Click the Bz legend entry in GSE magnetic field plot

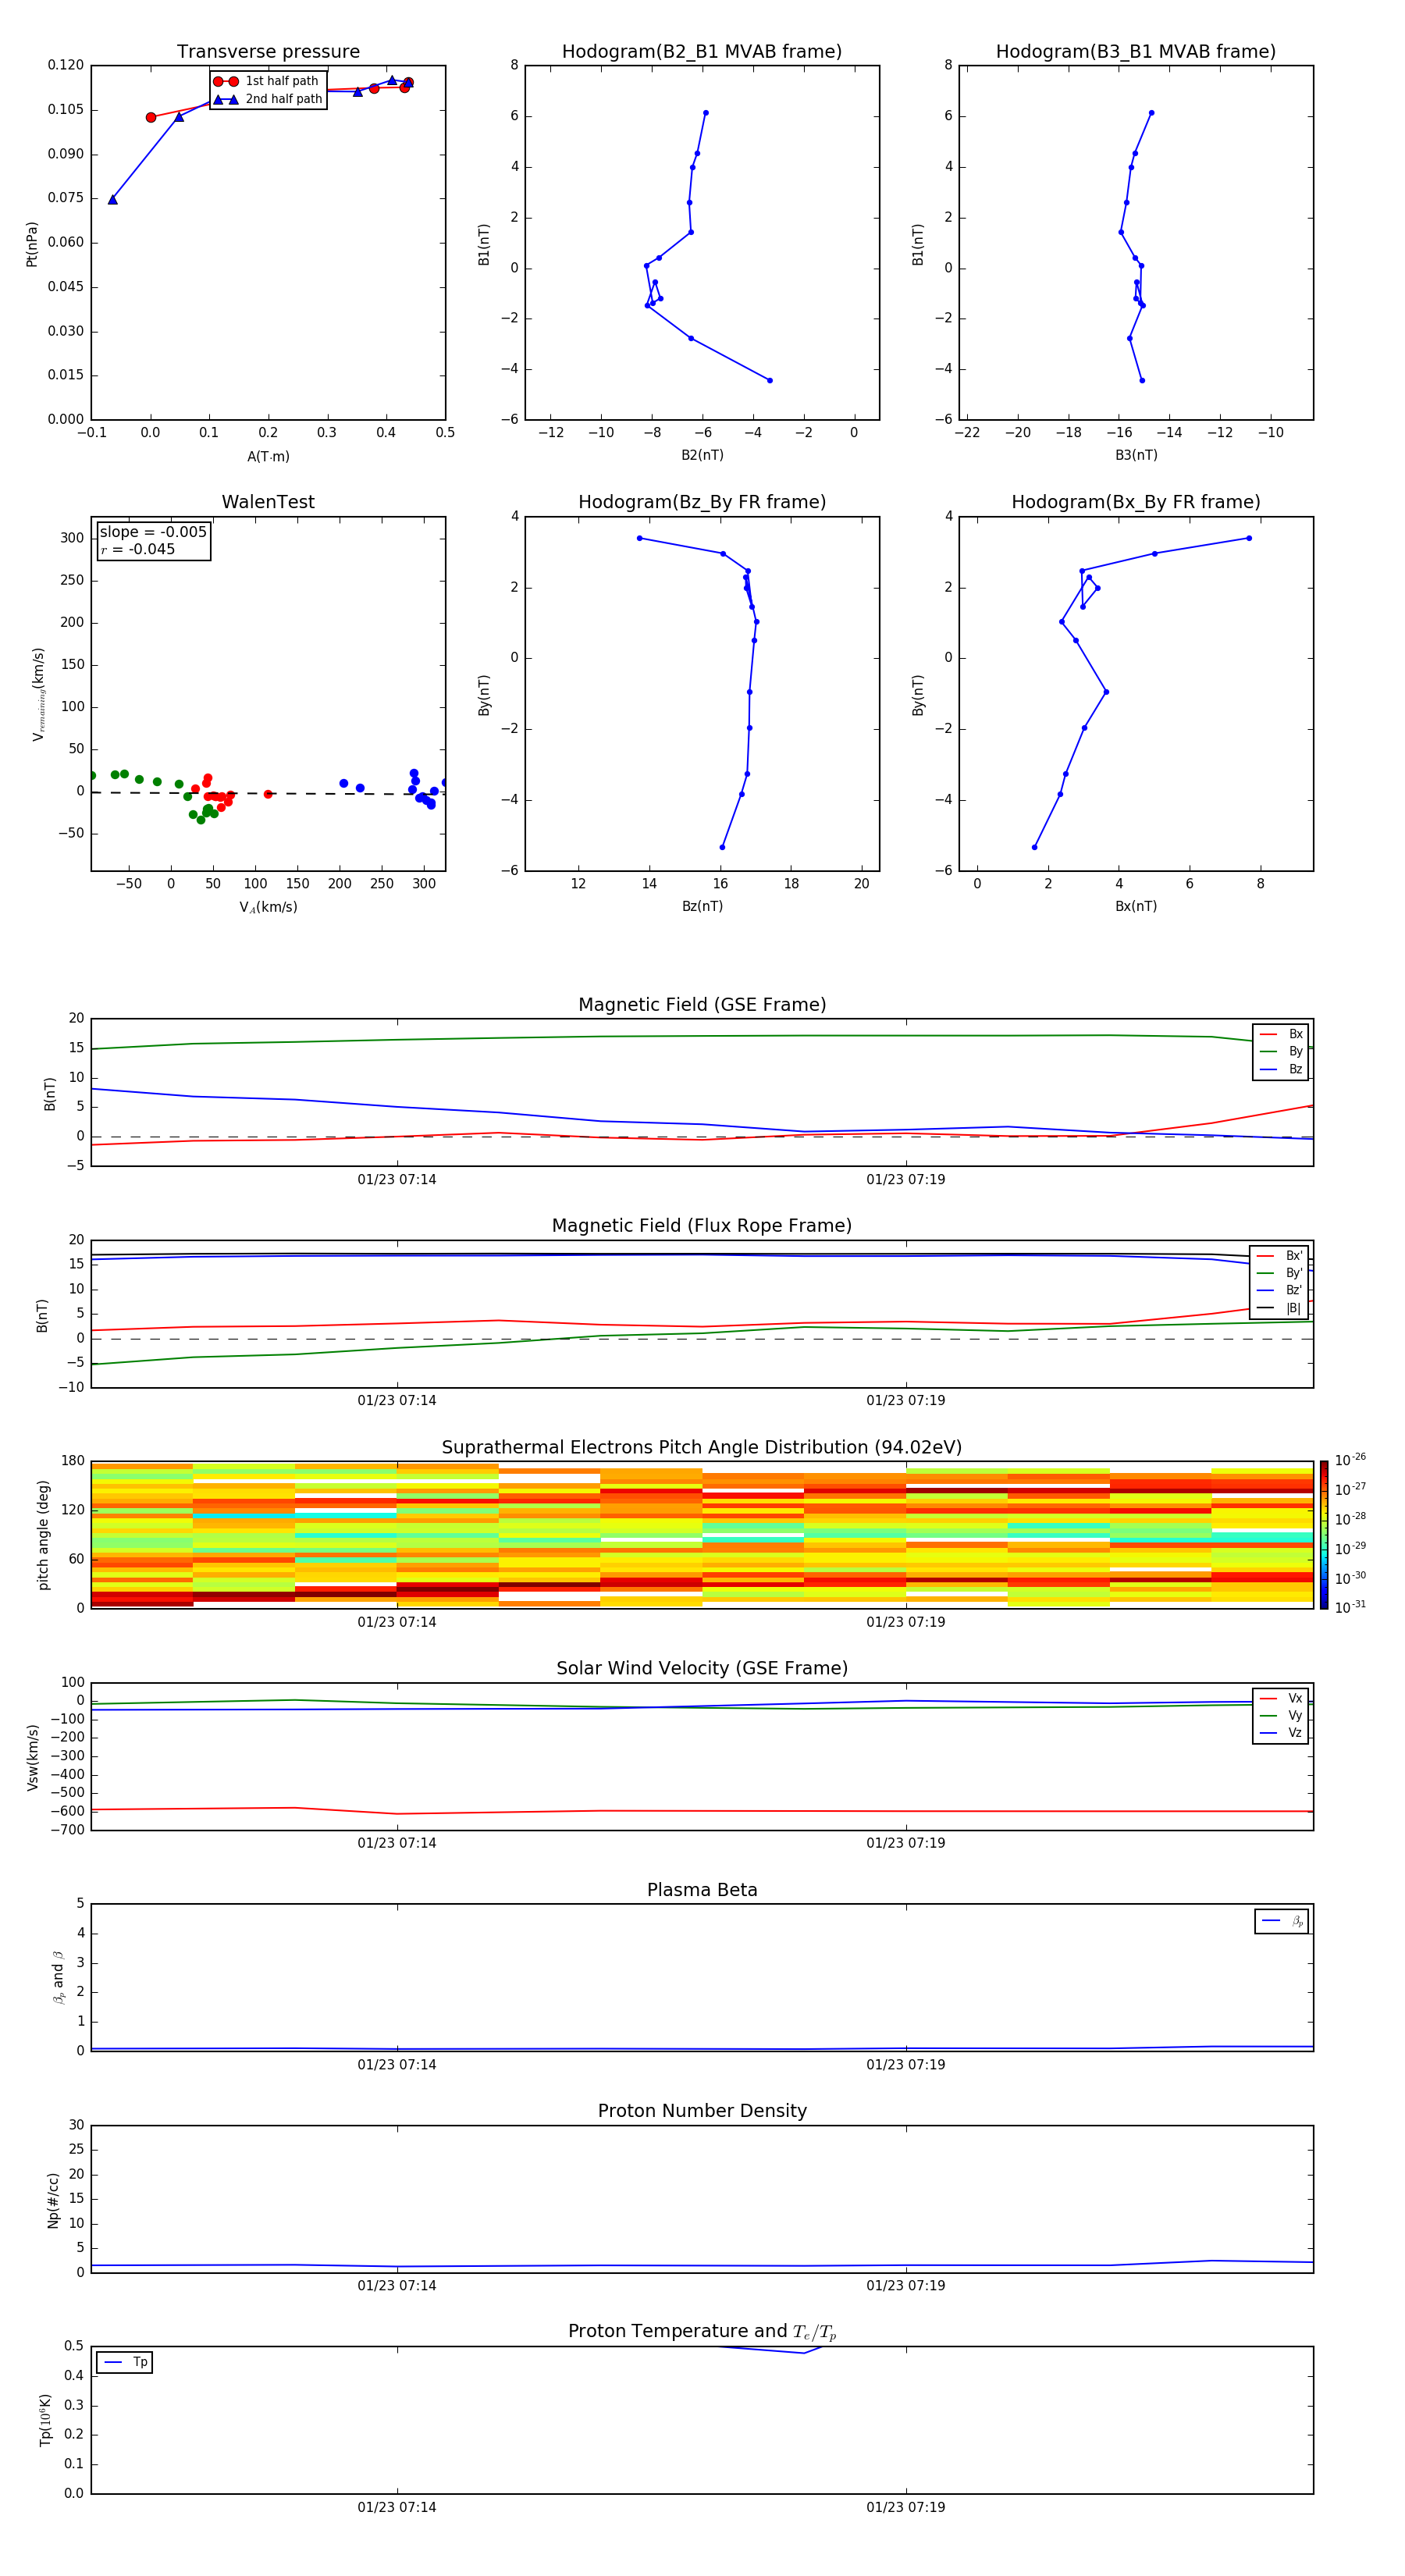coord(1281,1069)
